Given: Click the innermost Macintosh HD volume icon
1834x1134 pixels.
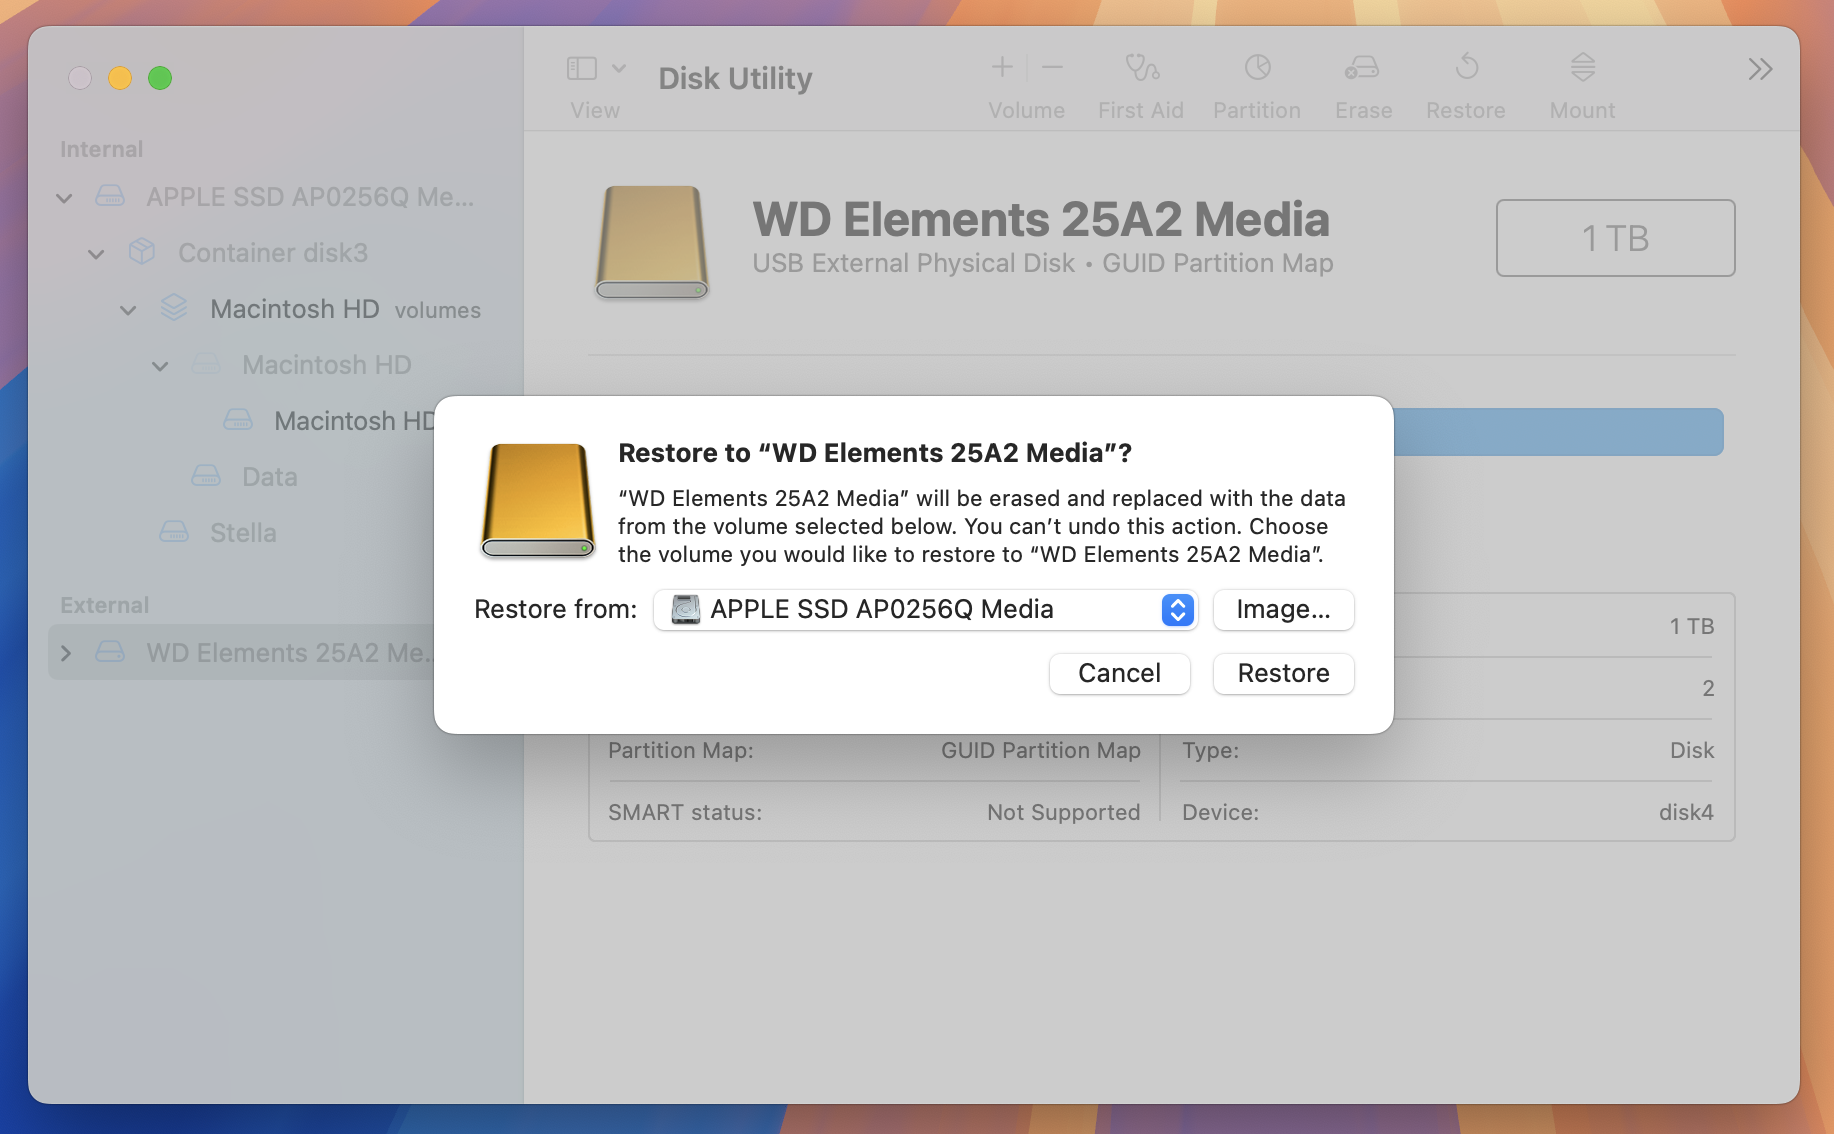Looking at the screenshot, I should pos(238,419).
